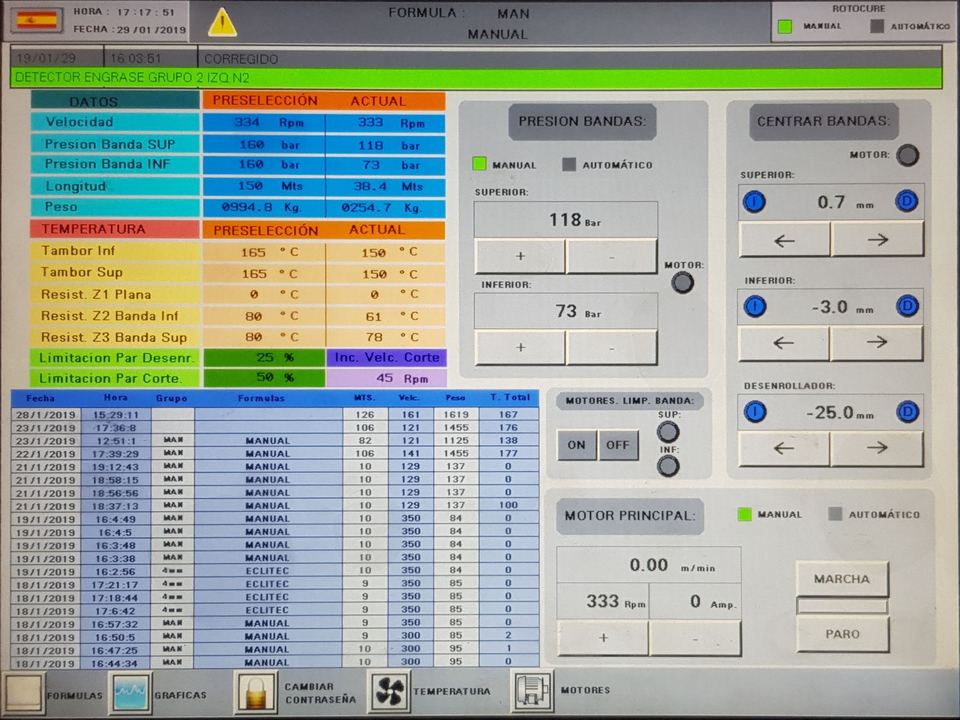The image size is (960, 720).
Task: Open the Temperatura fan icon
Action: click(x=388, y=691)
